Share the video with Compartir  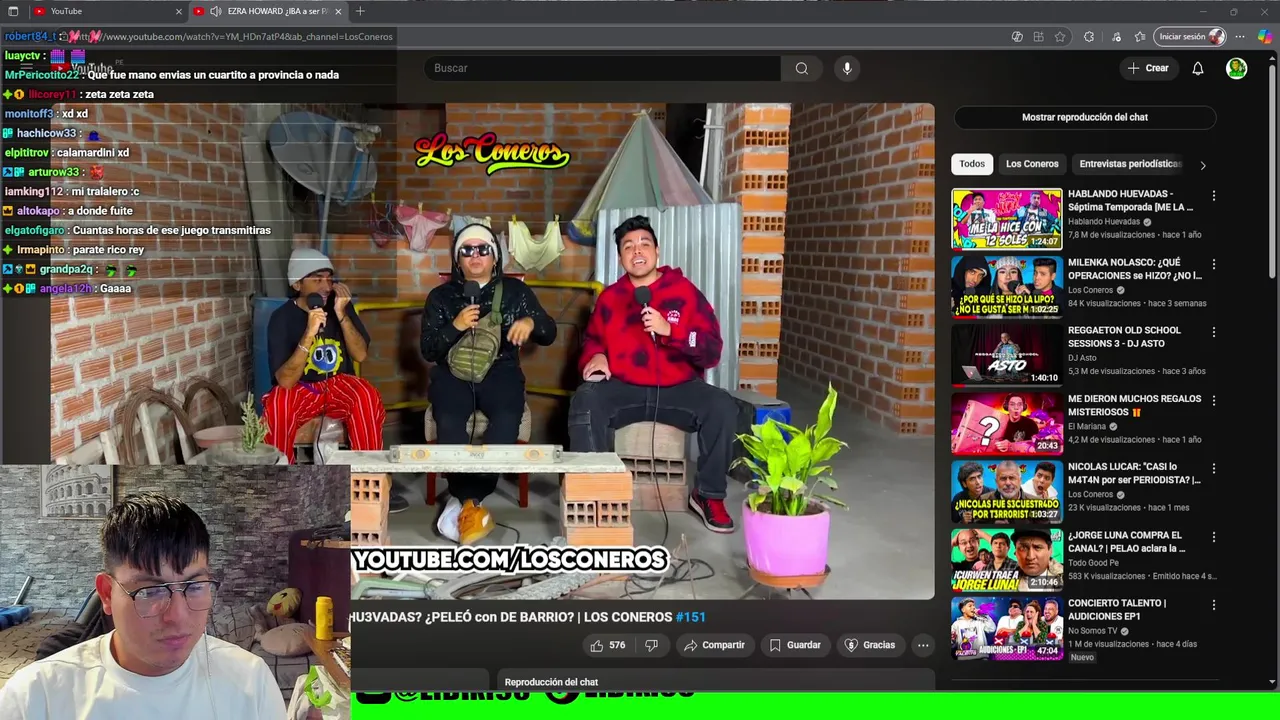click(714, 645)
